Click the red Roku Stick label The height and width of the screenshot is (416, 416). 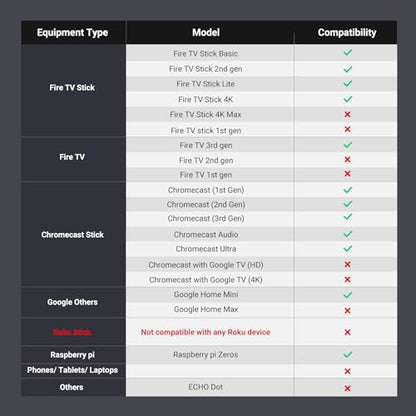coord(72,332)
